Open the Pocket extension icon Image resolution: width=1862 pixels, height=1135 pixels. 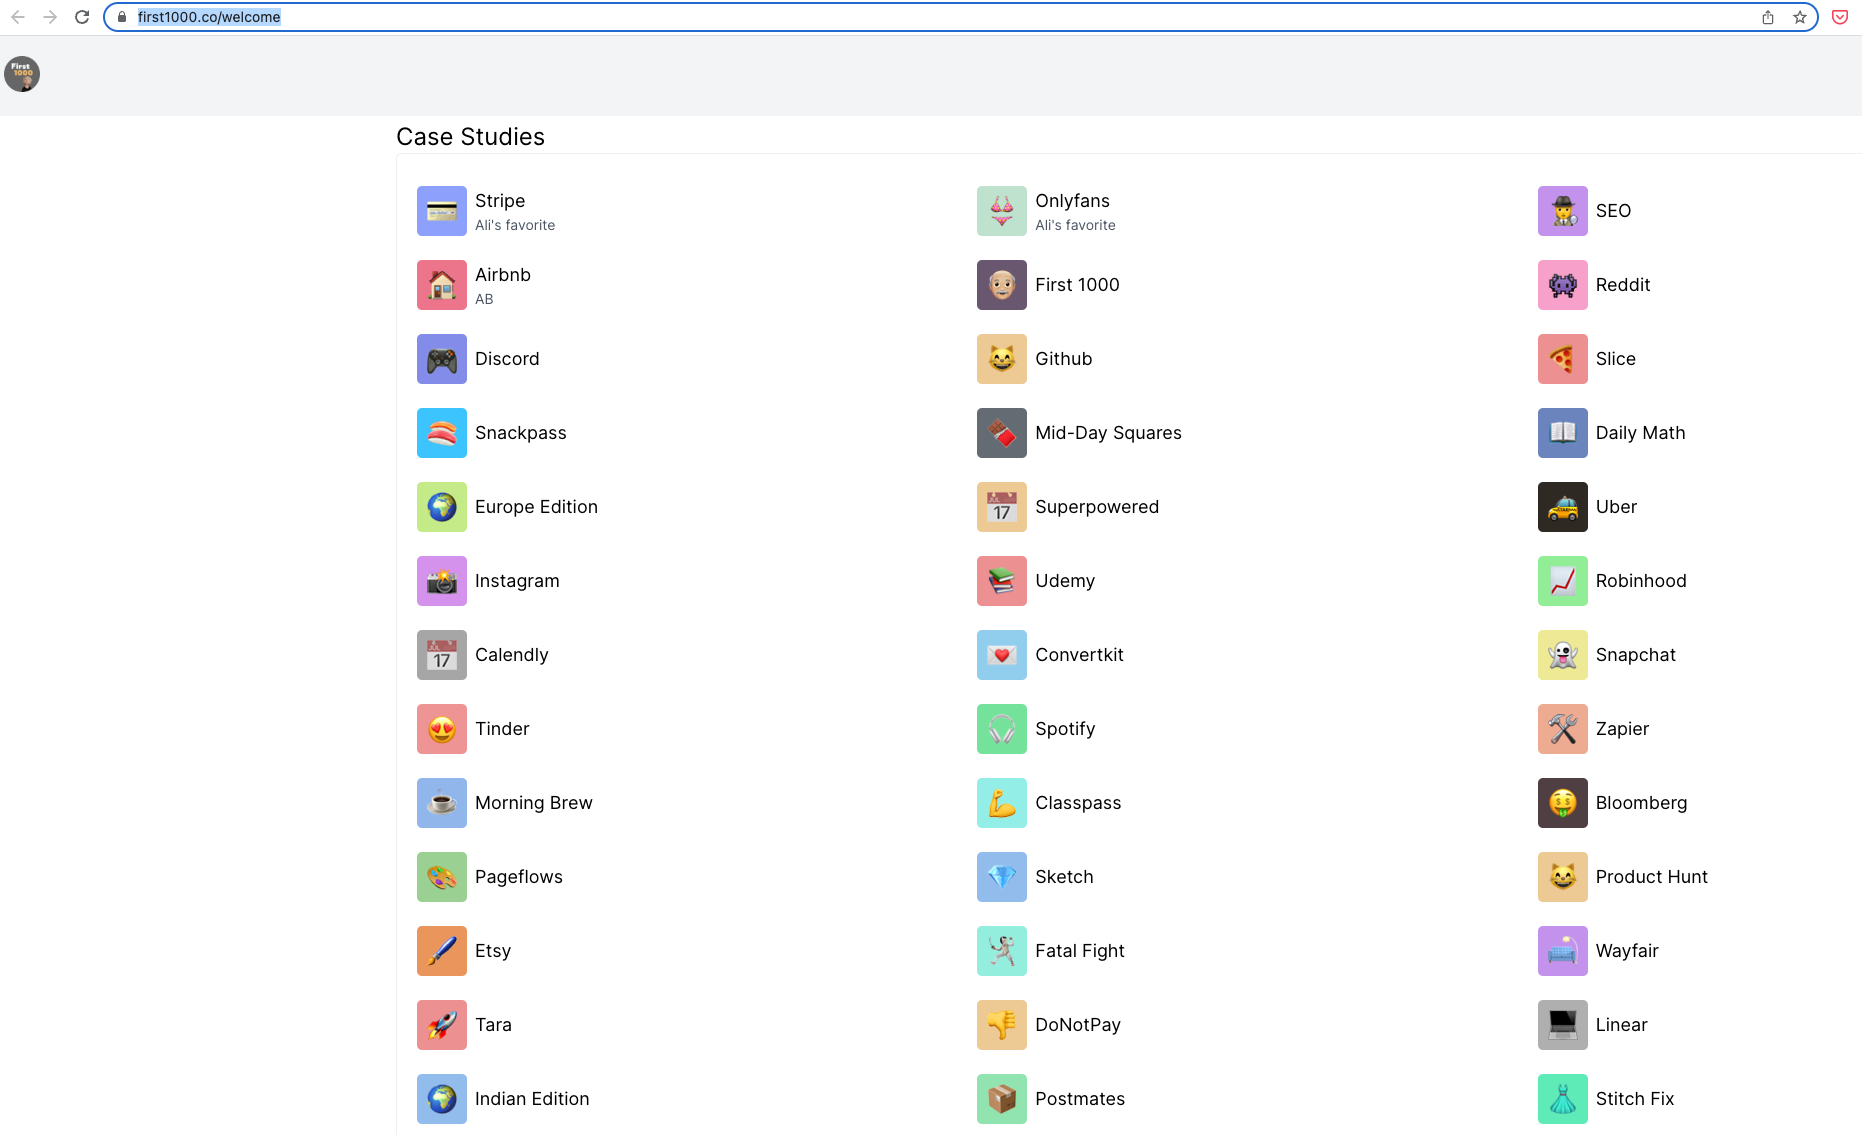coord(1840,17)
